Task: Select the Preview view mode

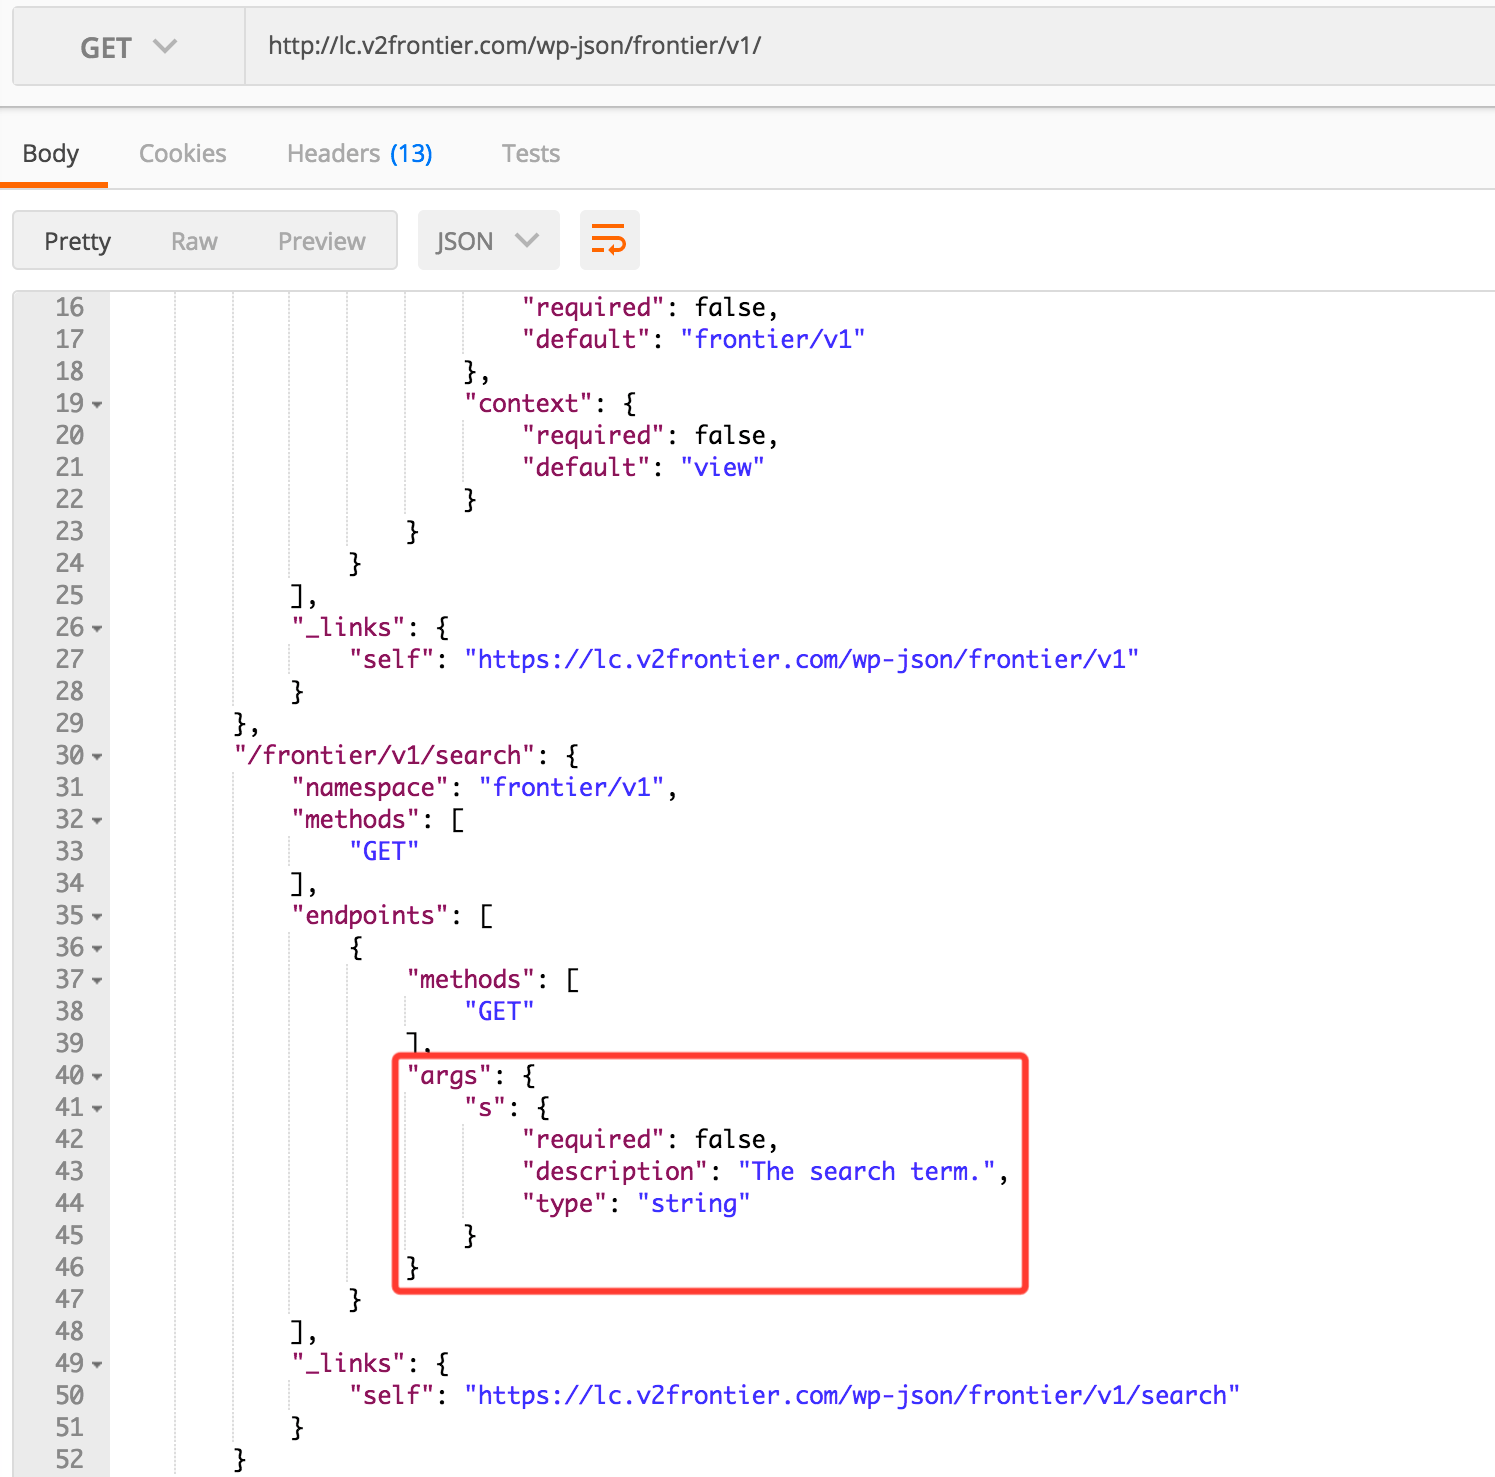Action: (x=322, y=241)
